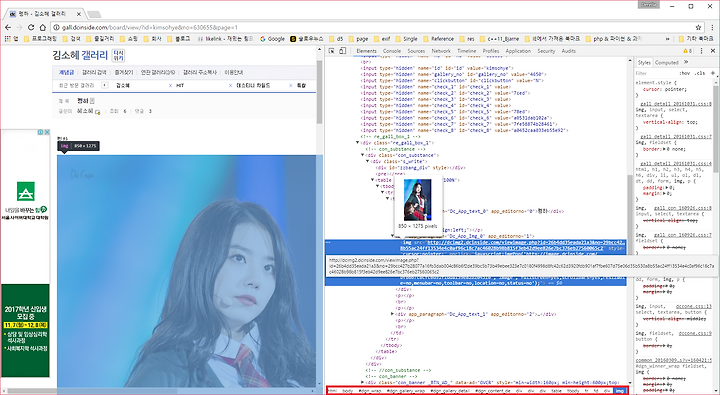
Task: Show more sidebar tabs chevron
Action: [x=686, y=62]
